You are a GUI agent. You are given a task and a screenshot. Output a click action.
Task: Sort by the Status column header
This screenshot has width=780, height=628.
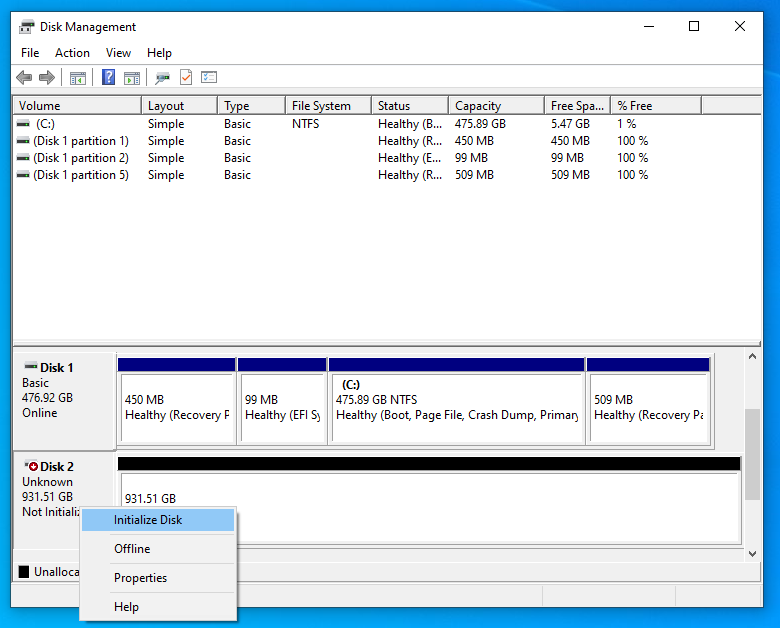click(x=410, y=105)
